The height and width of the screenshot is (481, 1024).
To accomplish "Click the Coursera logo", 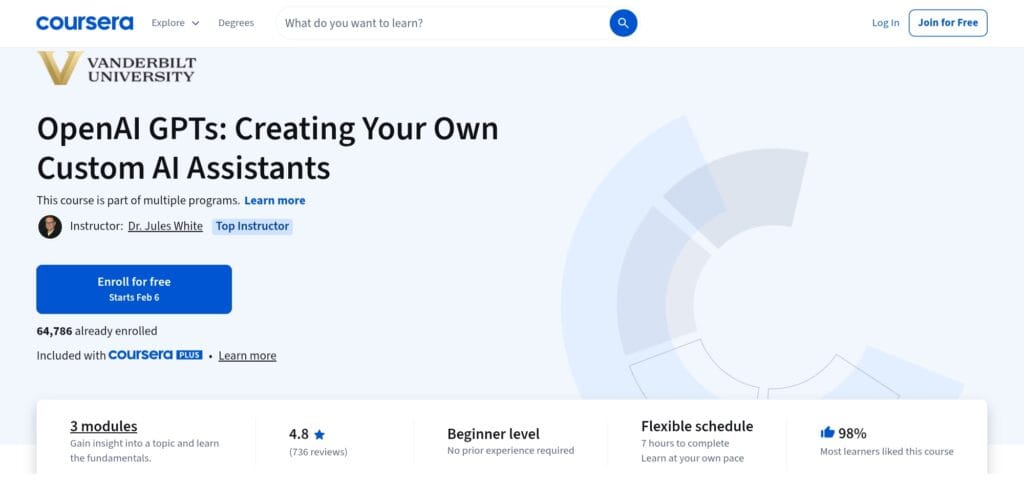I will point(84,23).
